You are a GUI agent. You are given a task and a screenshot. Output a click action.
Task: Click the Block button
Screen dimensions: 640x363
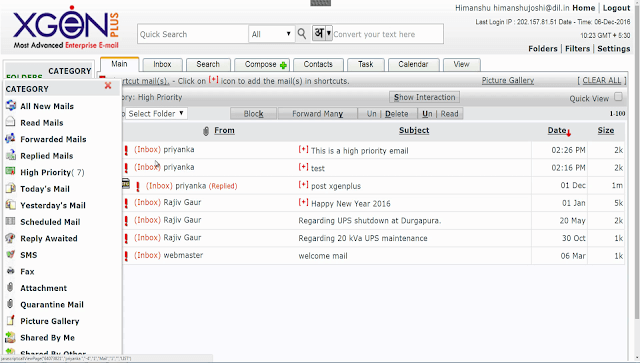coord(253,114)
